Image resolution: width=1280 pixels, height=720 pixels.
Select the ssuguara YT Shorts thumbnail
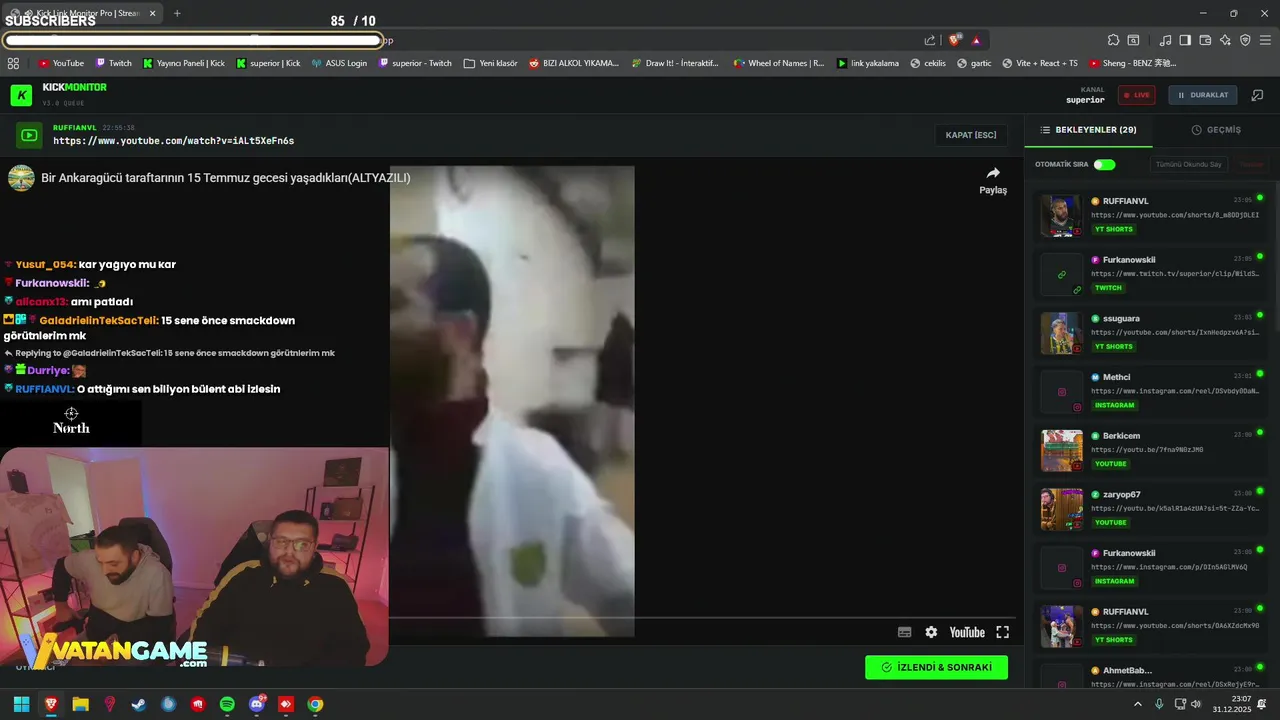coord(1061,333)
